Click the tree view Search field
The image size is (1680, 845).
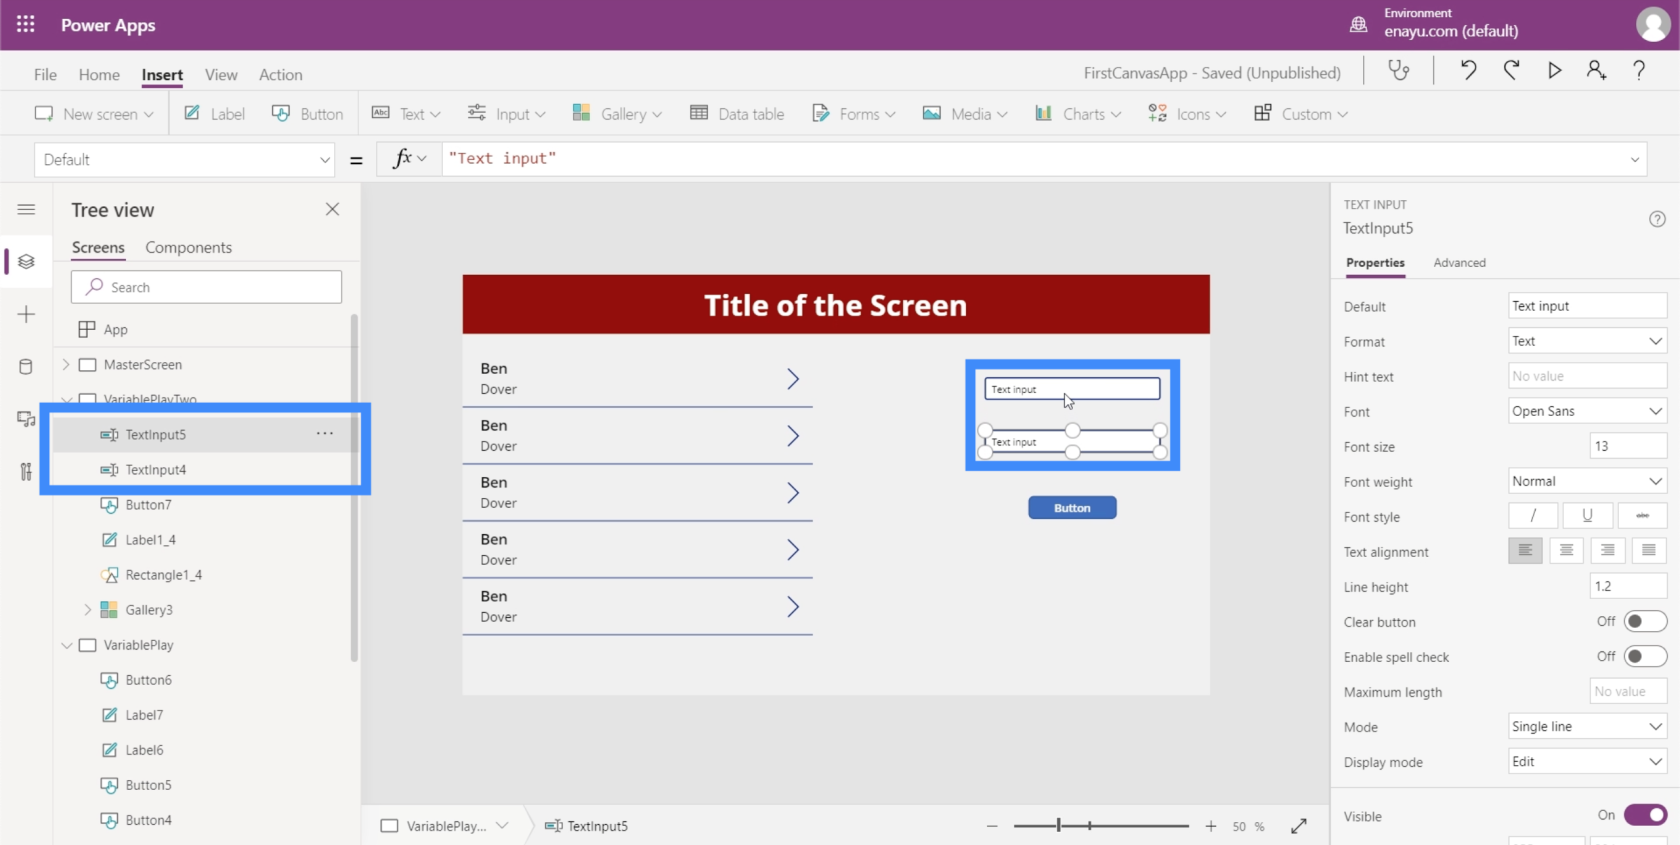click(x=206, y=287)
